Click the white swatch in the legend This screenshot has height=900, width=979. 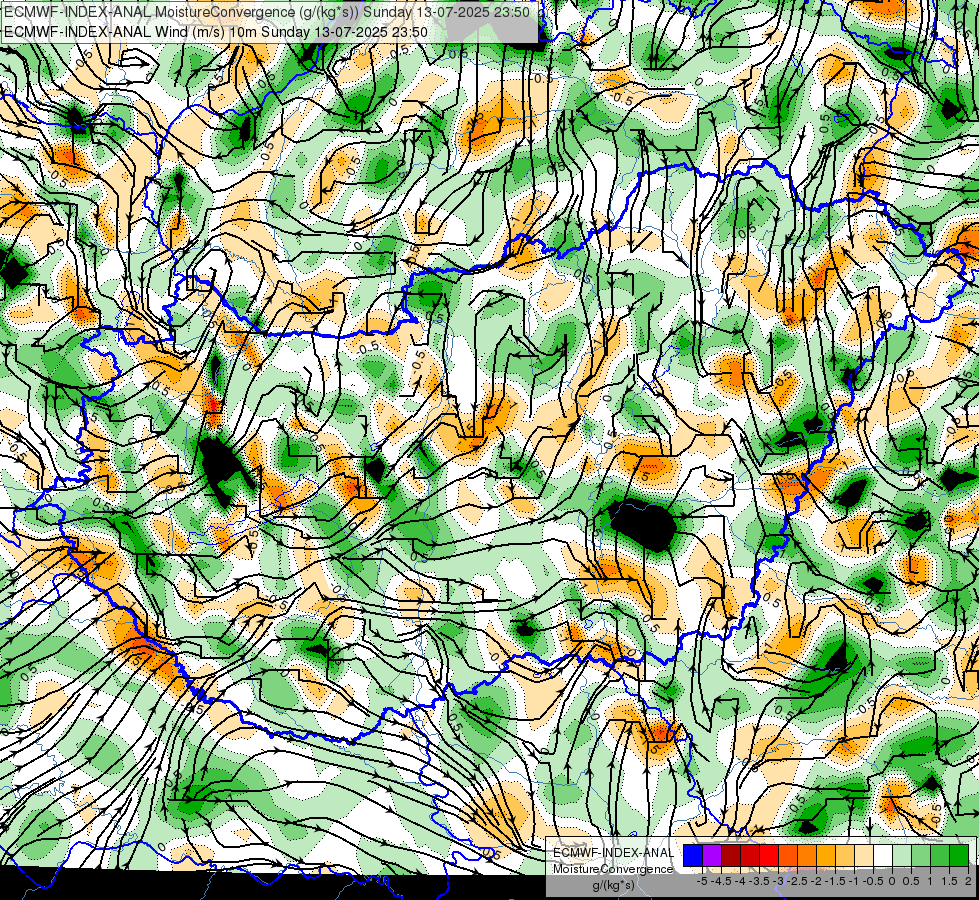tap(883, 856)
